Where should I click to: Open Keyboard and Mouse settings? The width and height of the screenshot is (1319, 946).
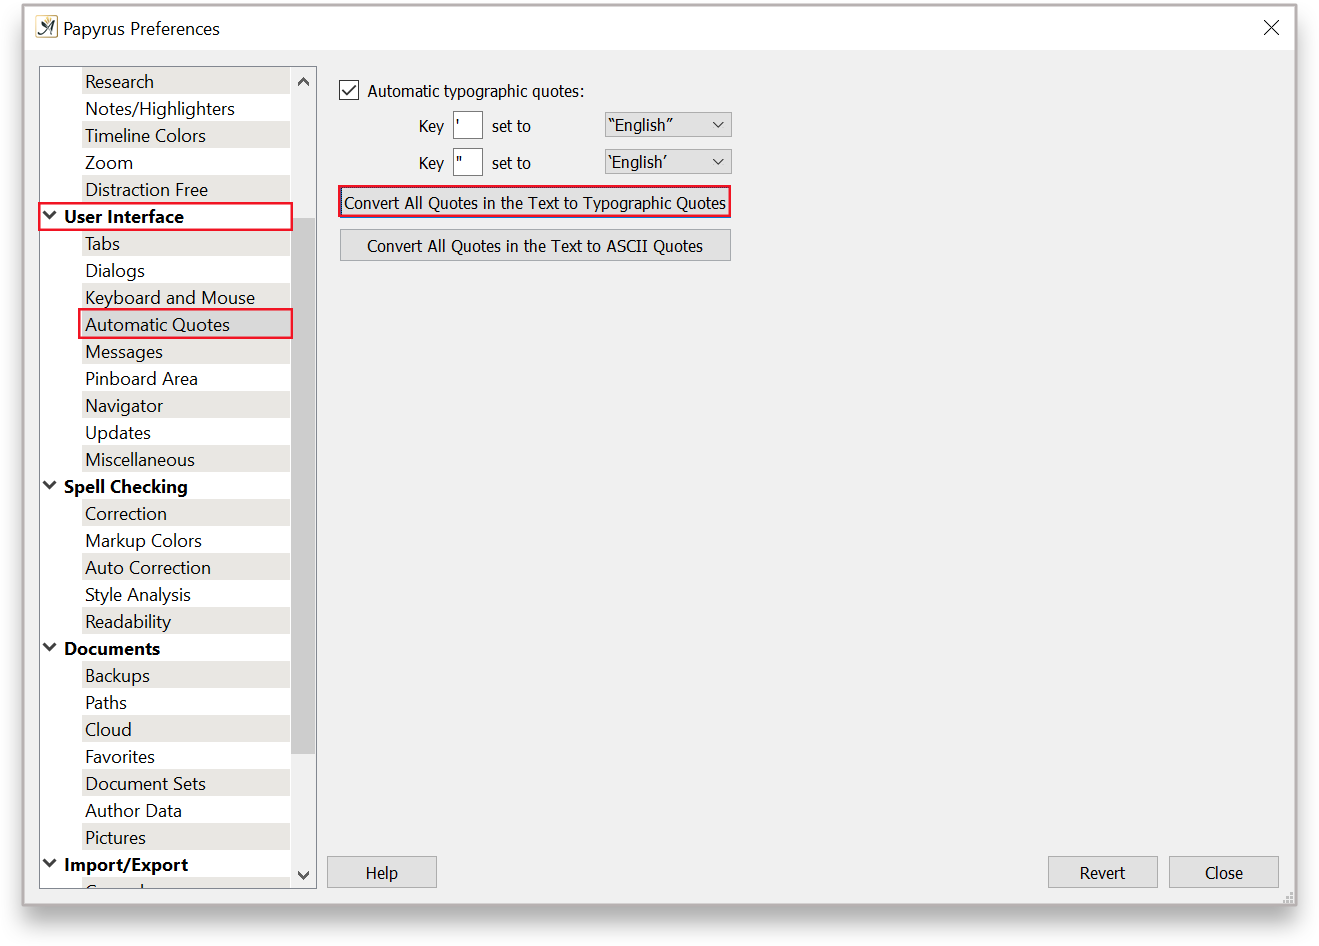(x=186, y=297)
